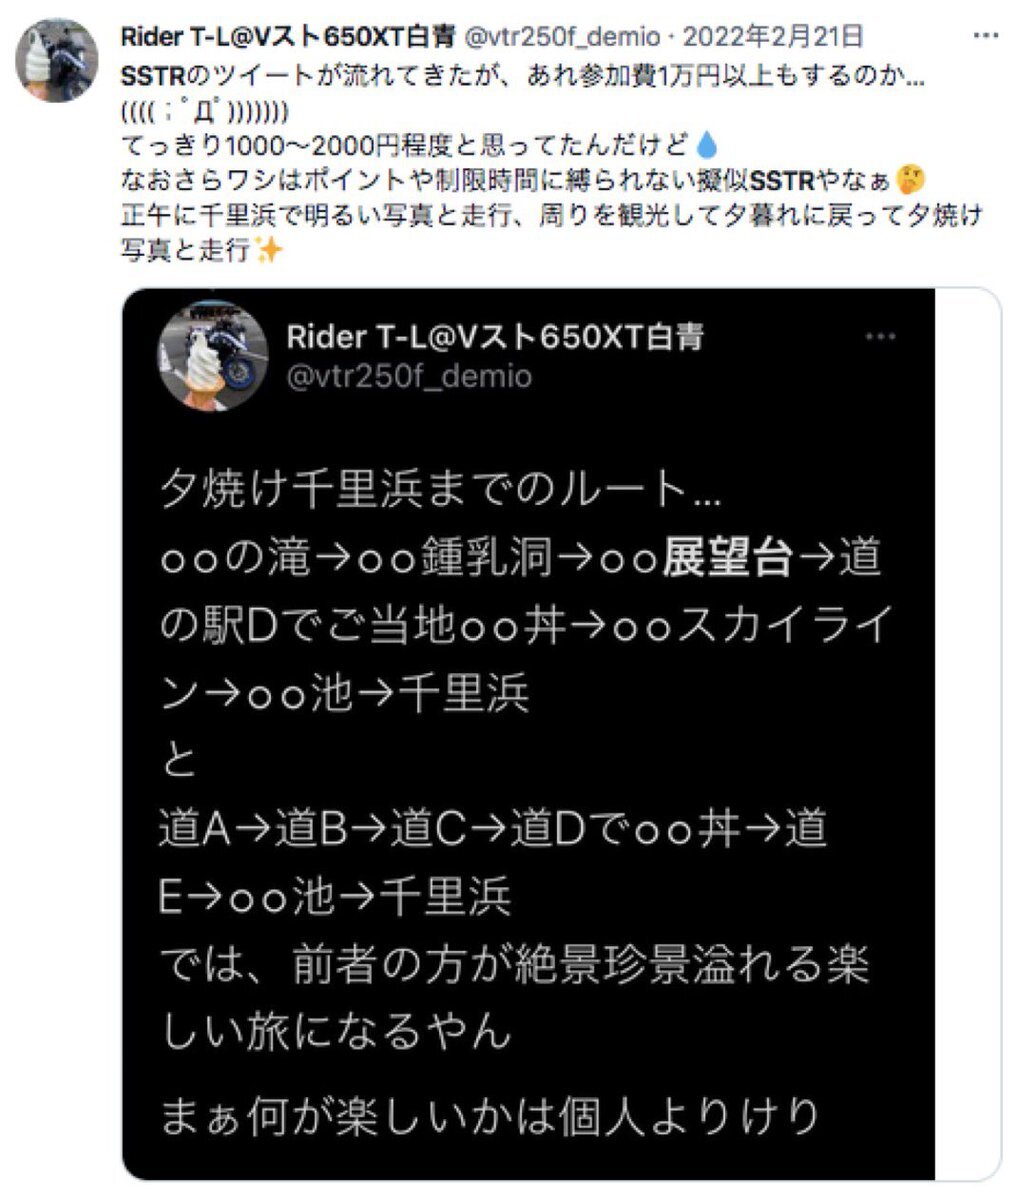The width and height of the screenshot is (1018, 1200).
Task: Open the main tweet's ice cream avatar
Action: click(56, 60)
